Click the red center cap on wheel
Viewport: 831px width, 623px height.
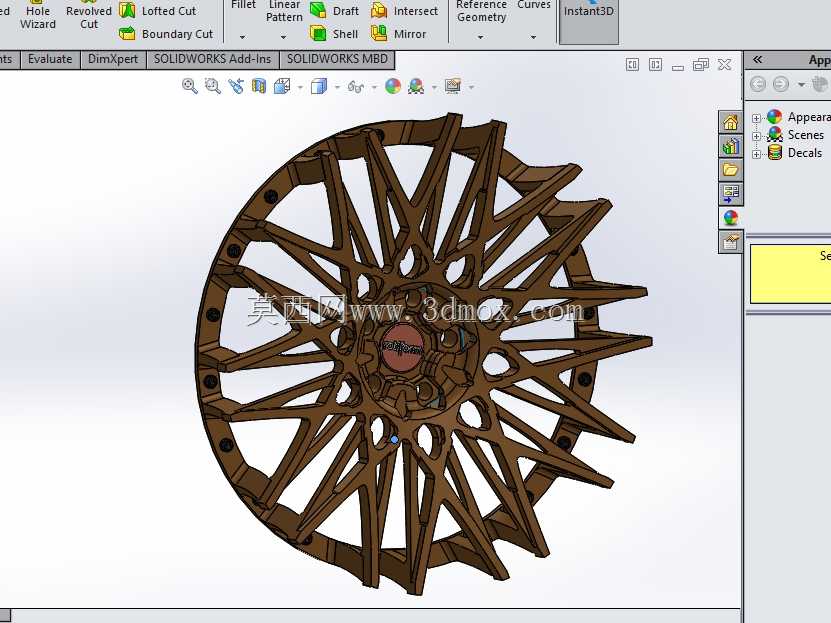[402, 348]
